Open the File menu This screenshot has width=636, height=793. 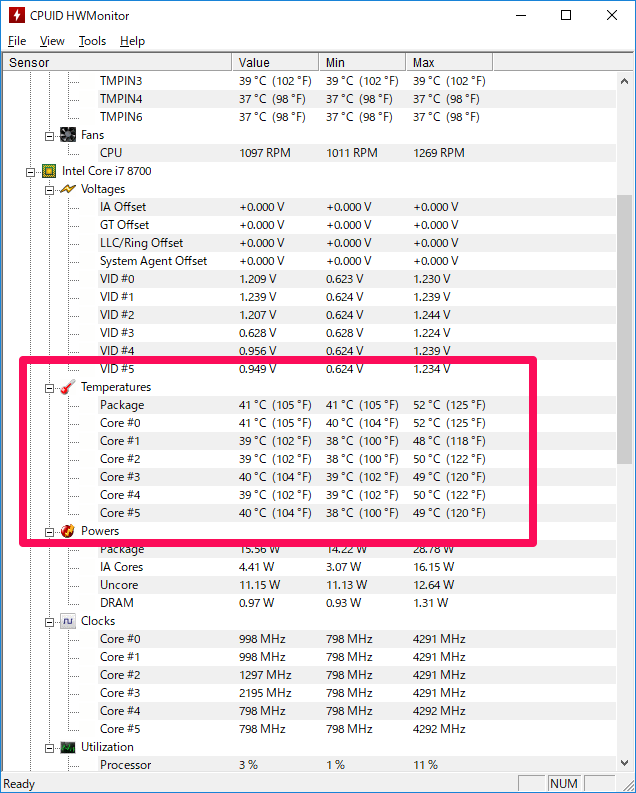click(x=17, y=41)
